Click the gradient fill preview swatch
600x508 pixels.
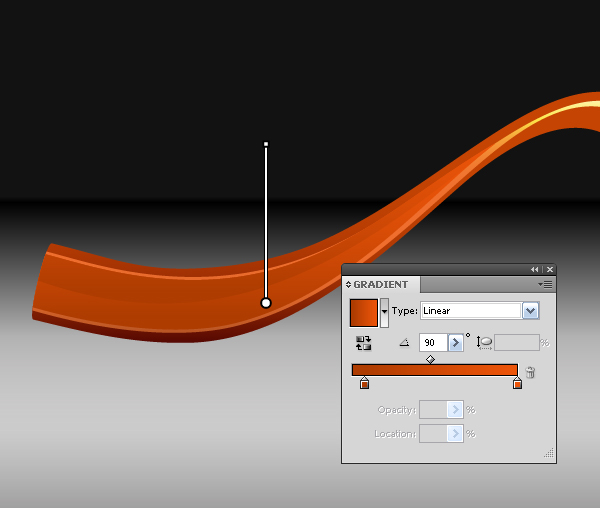pyautogui.click(x=364, y=313)
